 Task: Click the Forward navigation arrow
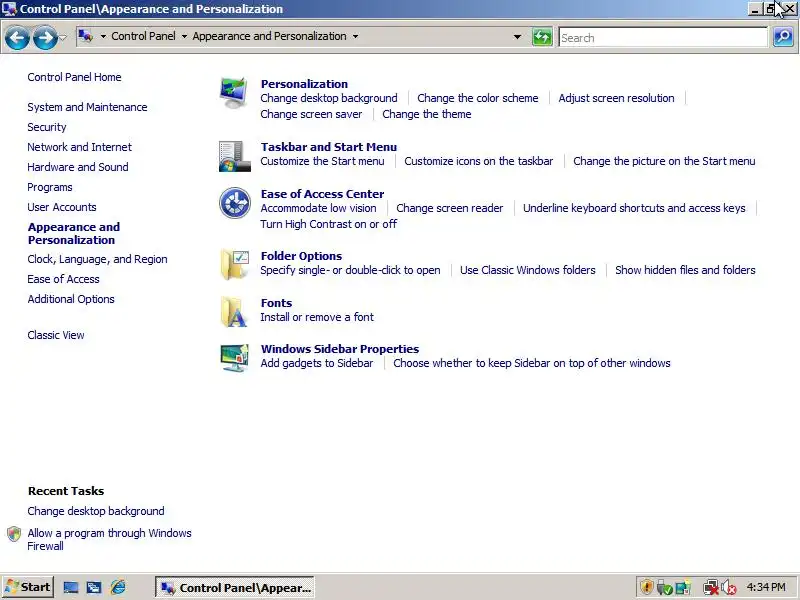(45, 37)
